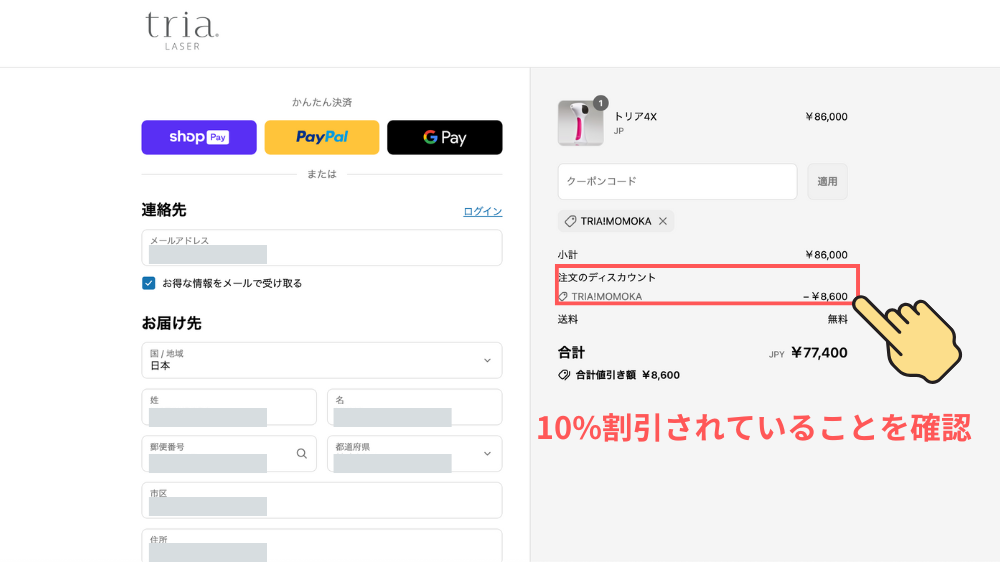Click the メールアドレス email field

pos(322,248)
